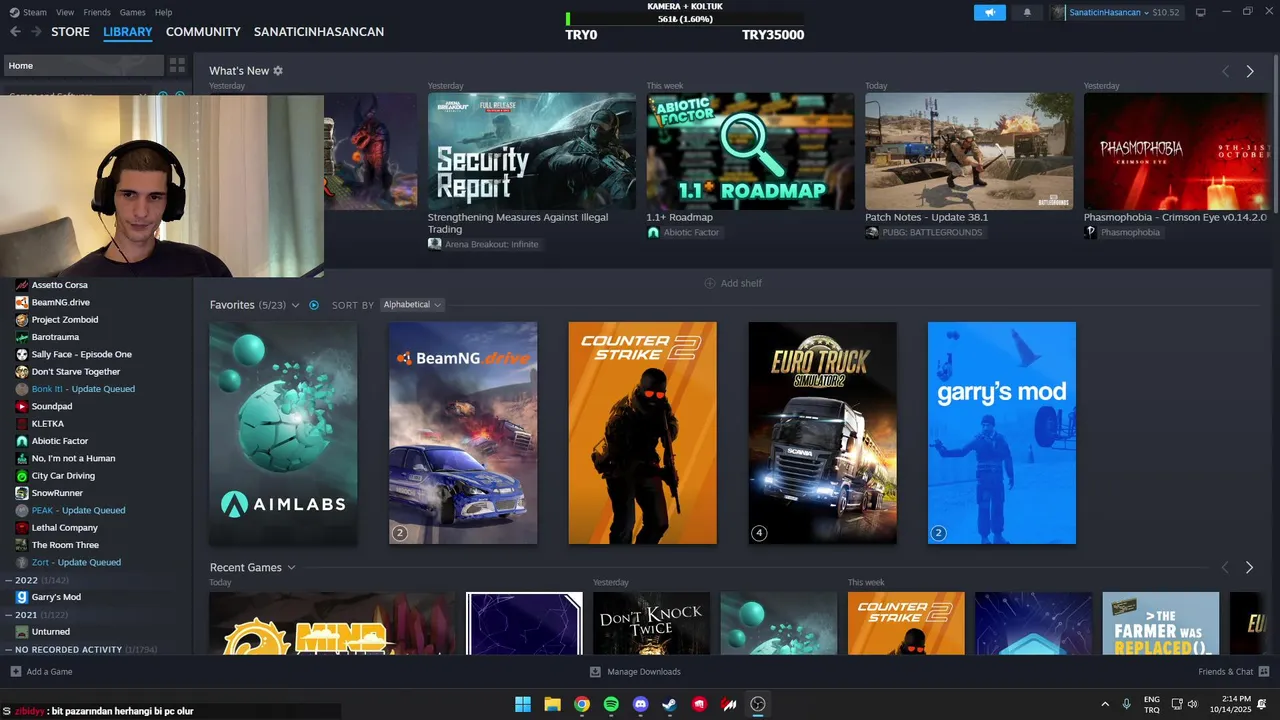Open the notifications bell
This screenshot has width=1280, height=720.
1027,13
